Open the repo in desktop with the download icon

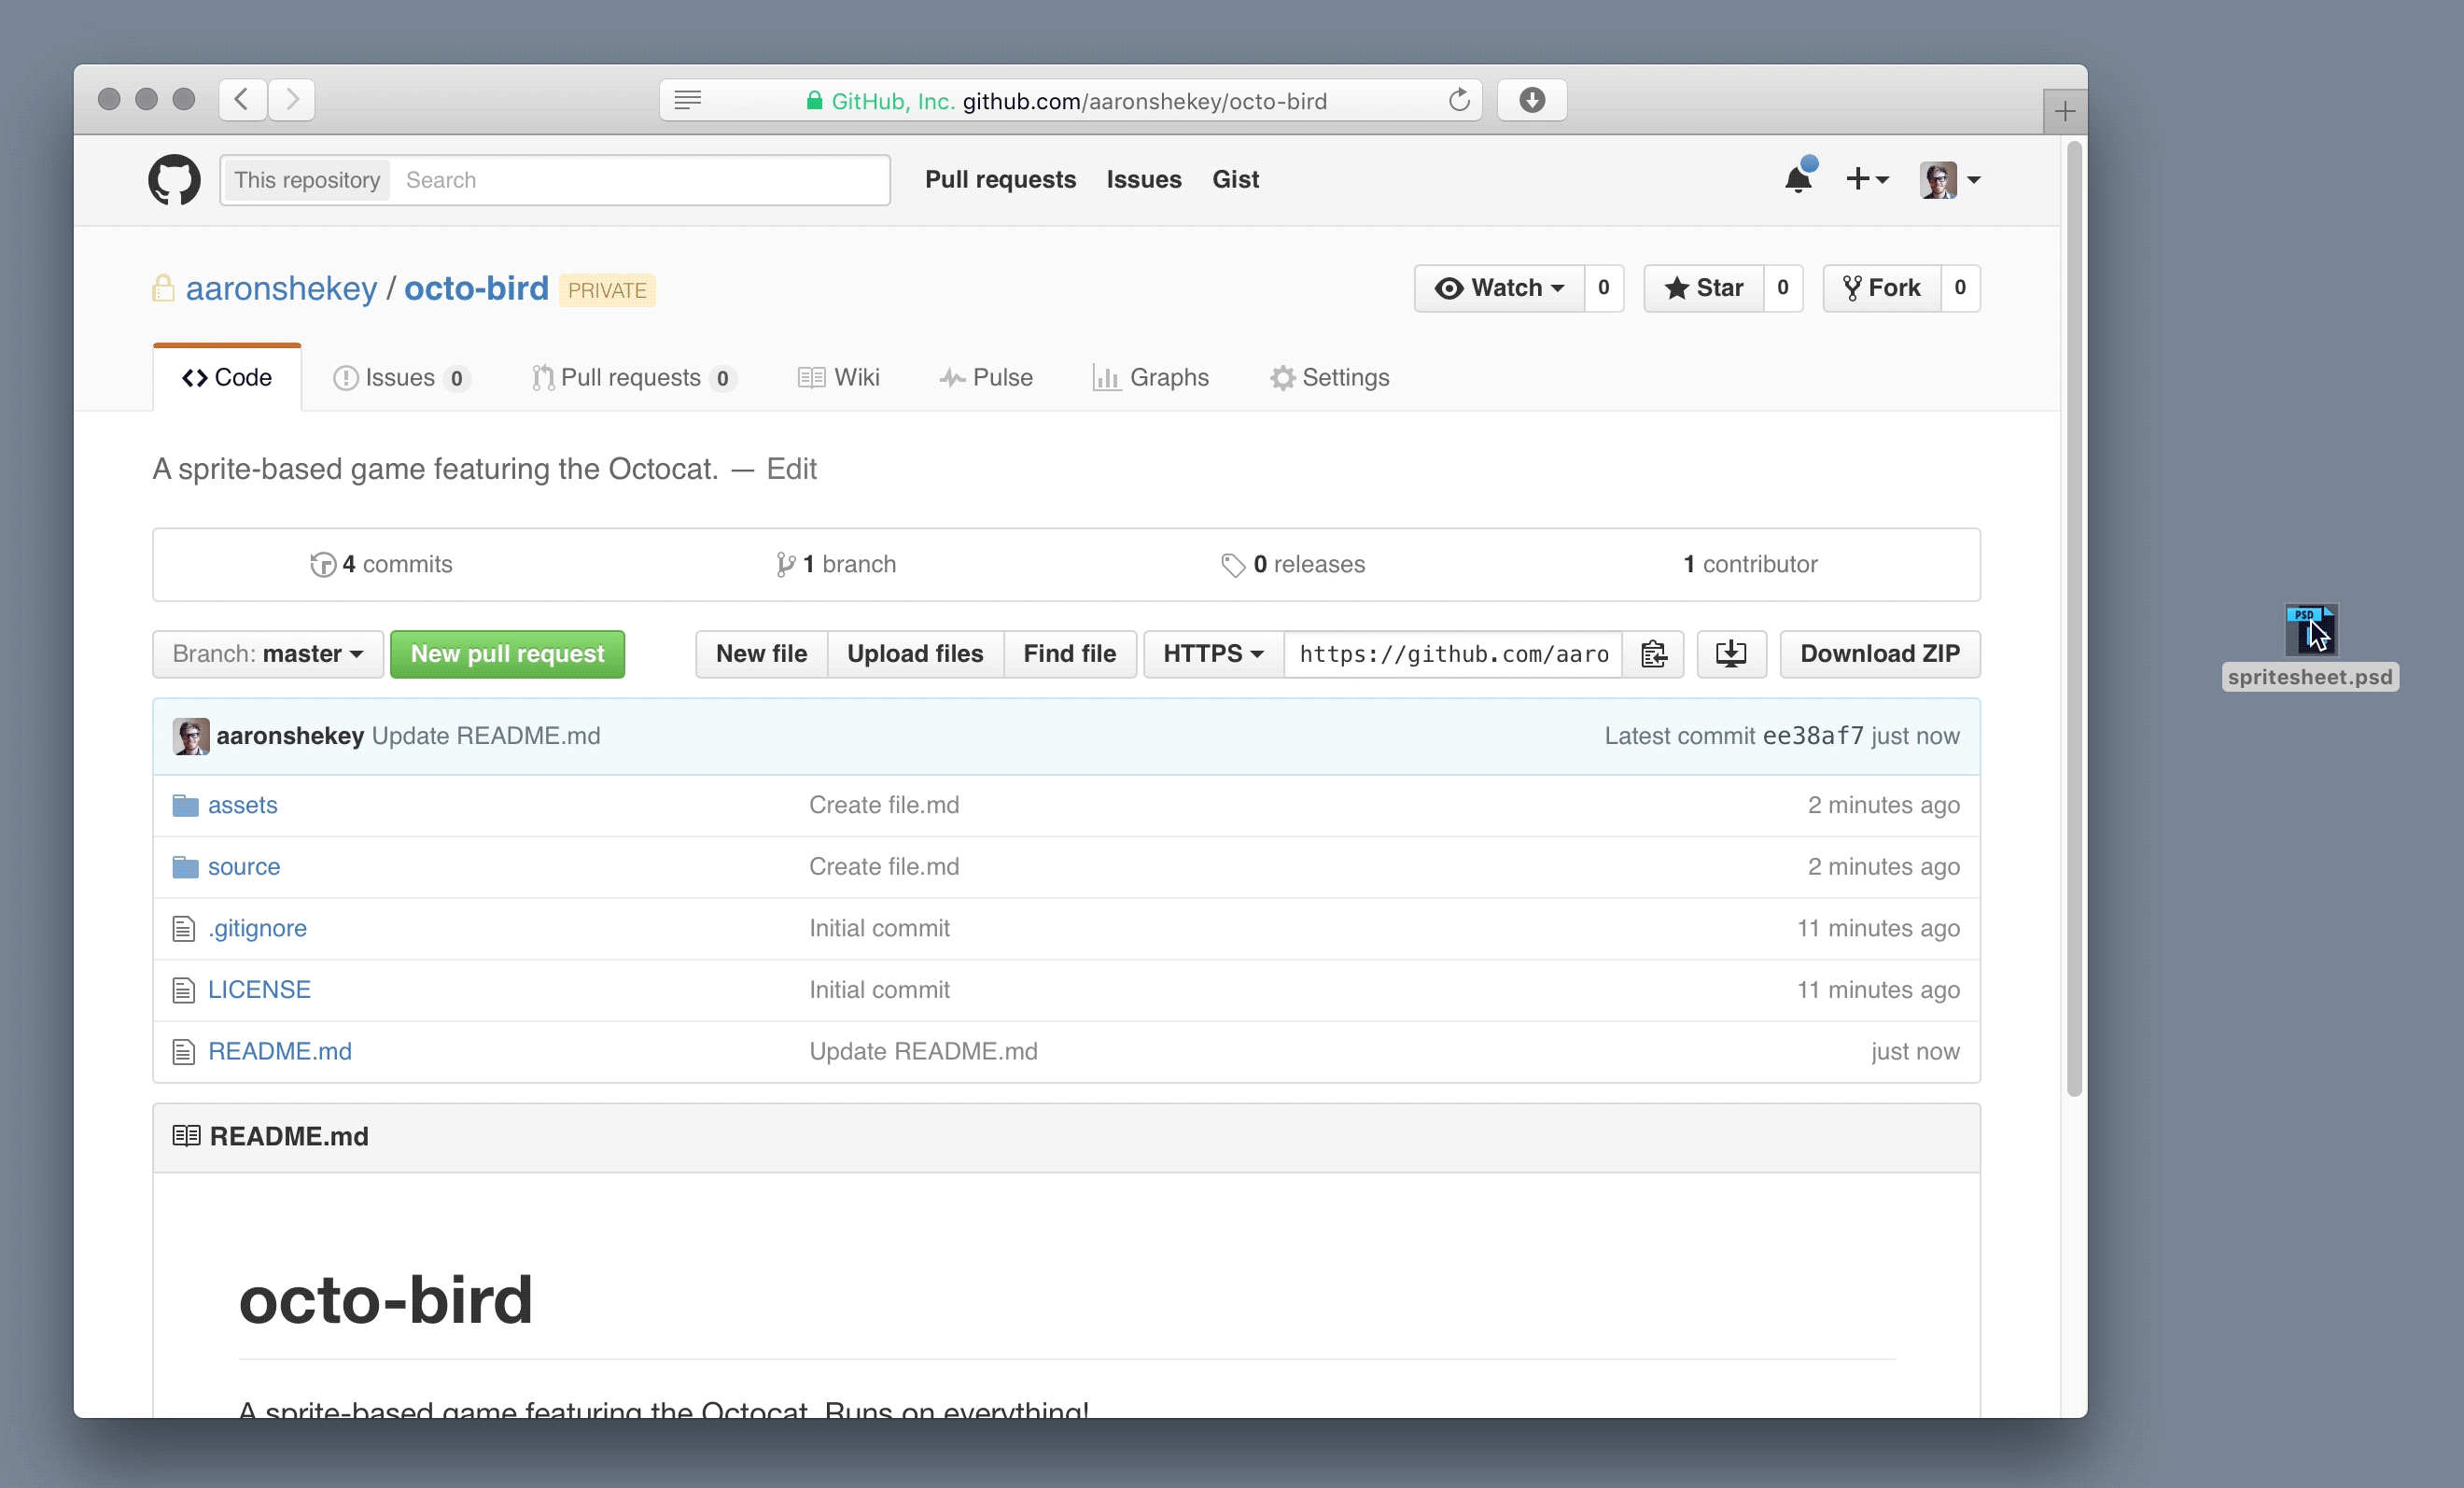pos(1731,654)
